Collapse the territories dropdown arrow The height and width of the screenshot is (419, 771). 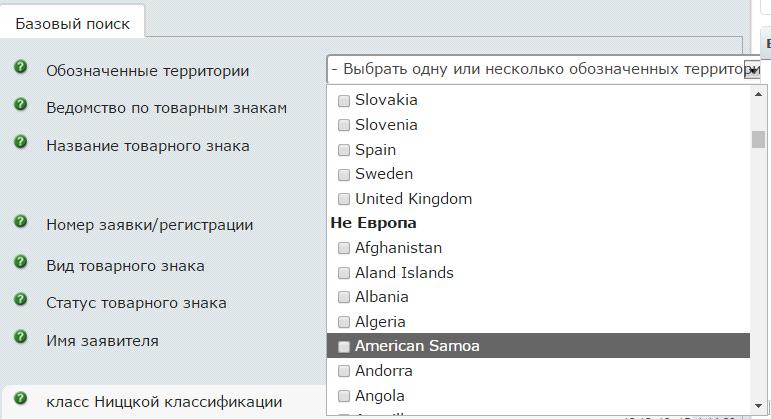click(x=751, y=70)
